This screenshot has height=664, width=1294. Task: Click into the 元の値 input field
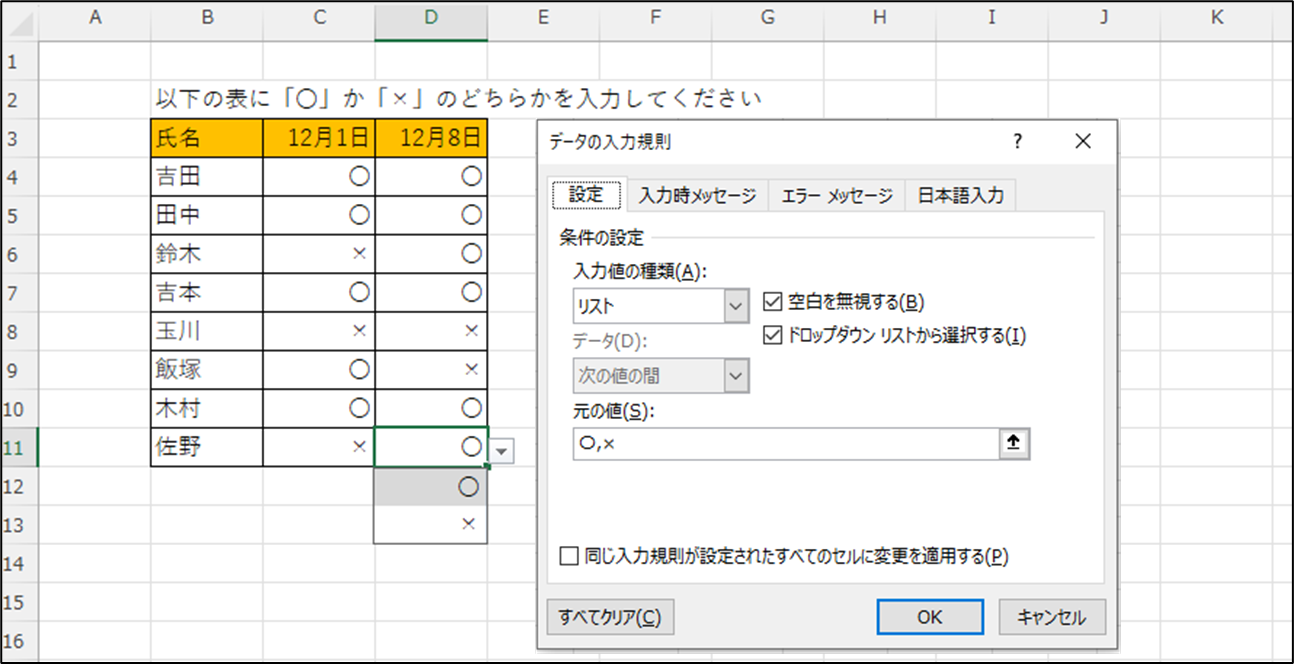tap(786, 444)
